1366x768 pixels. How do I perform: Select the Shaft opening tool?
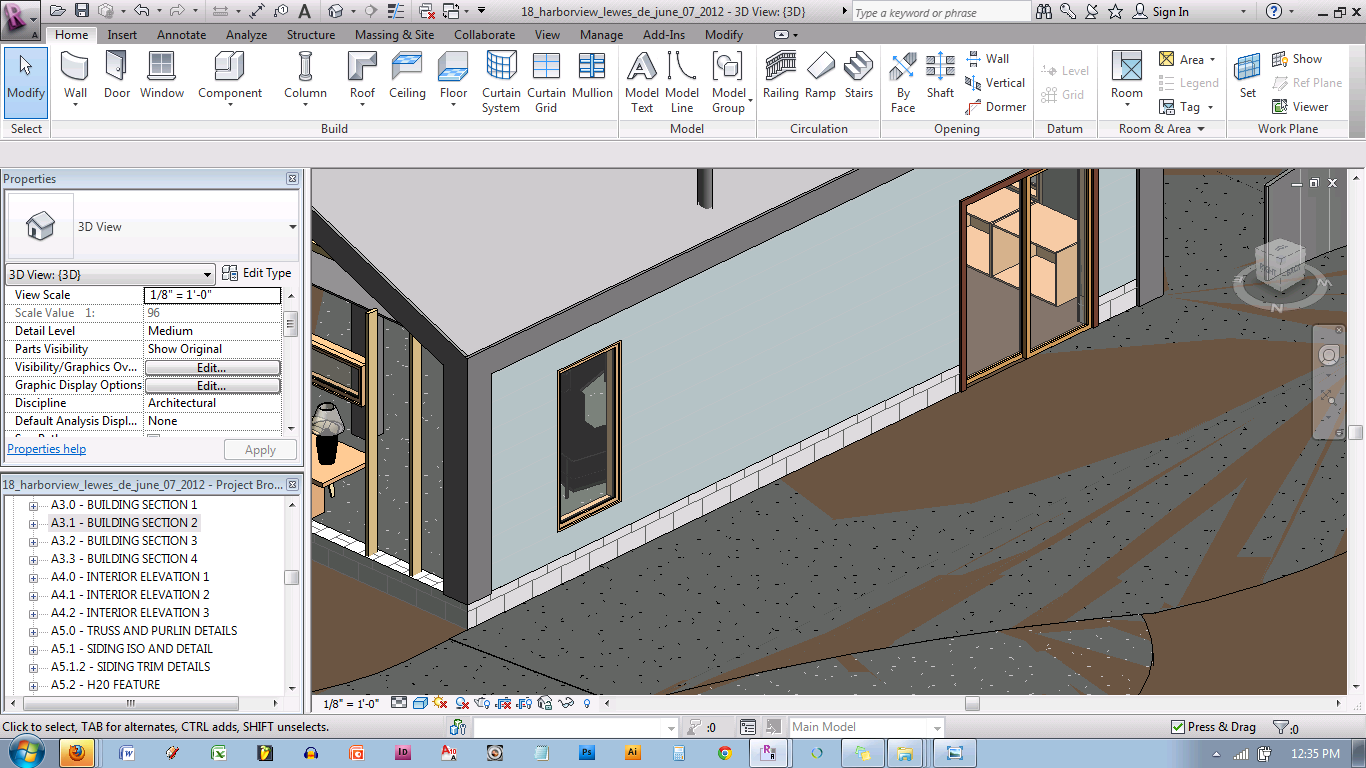(940, 75)
